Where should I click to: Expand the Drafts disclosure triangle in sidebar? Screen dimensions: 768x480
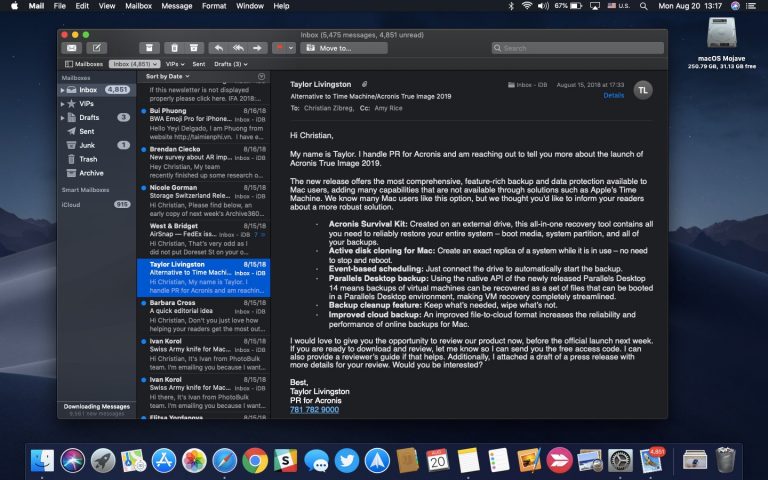pyautogui.click(x=62, y=118)
